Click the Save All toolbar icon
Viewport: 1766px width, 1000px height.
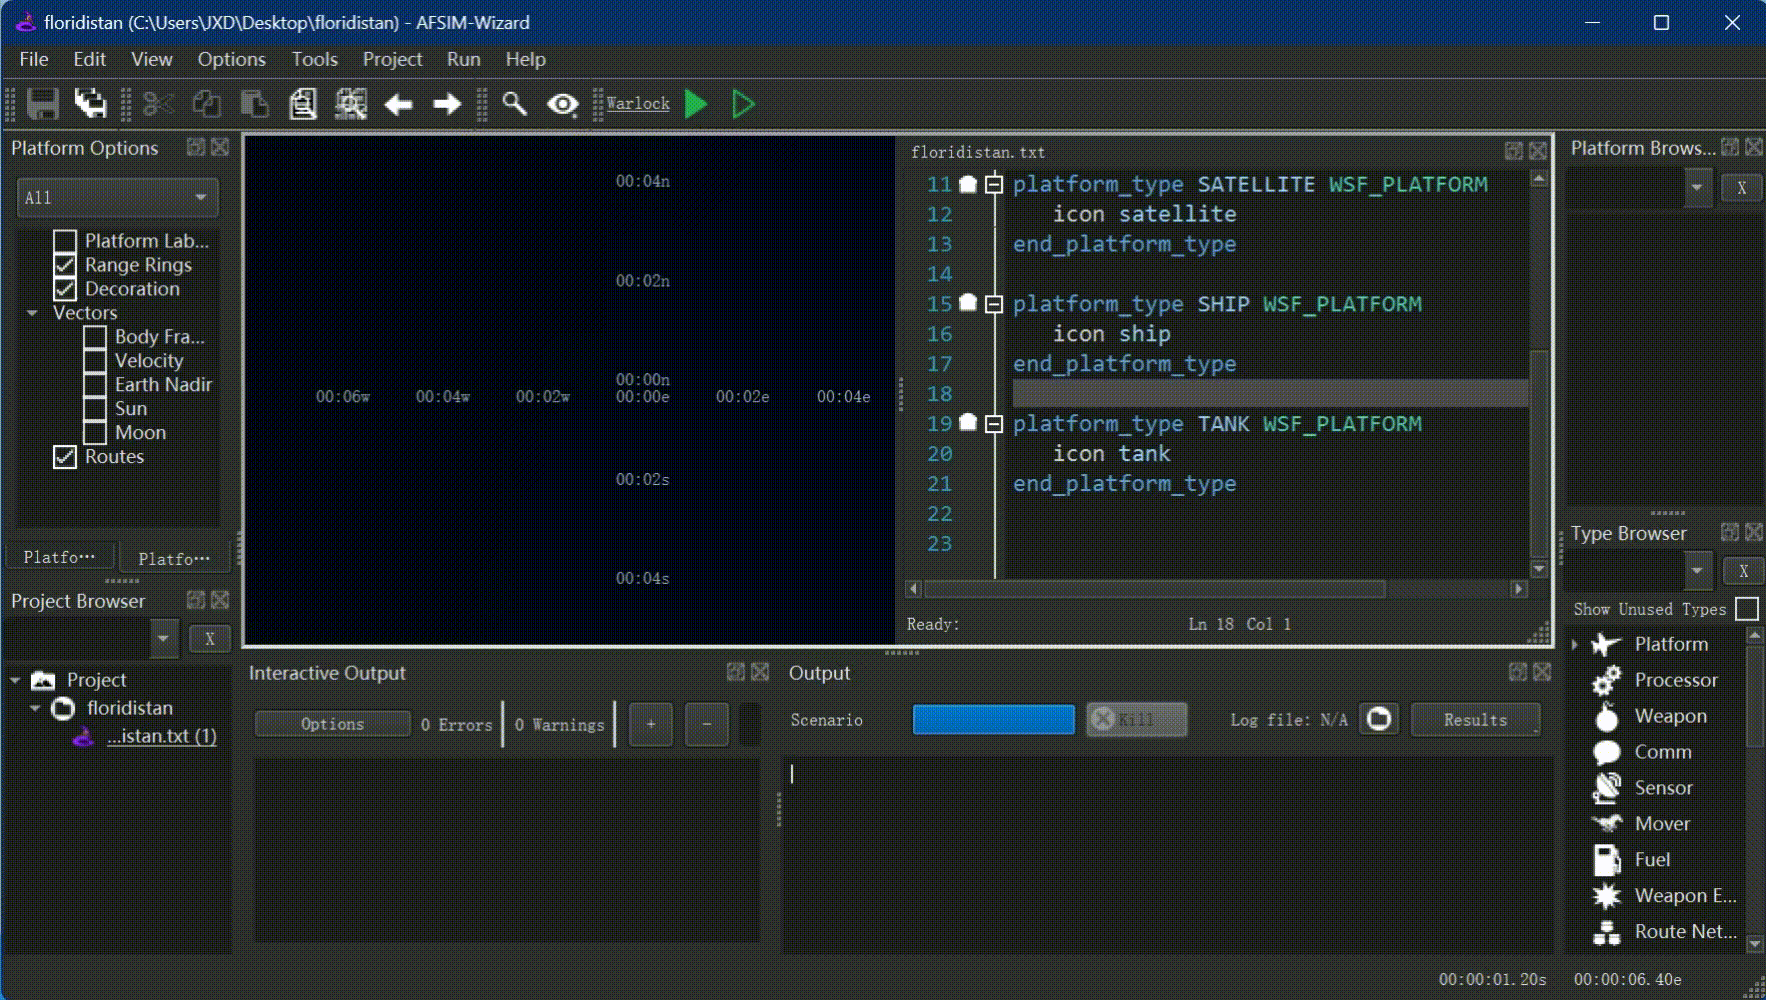[91, 104]
